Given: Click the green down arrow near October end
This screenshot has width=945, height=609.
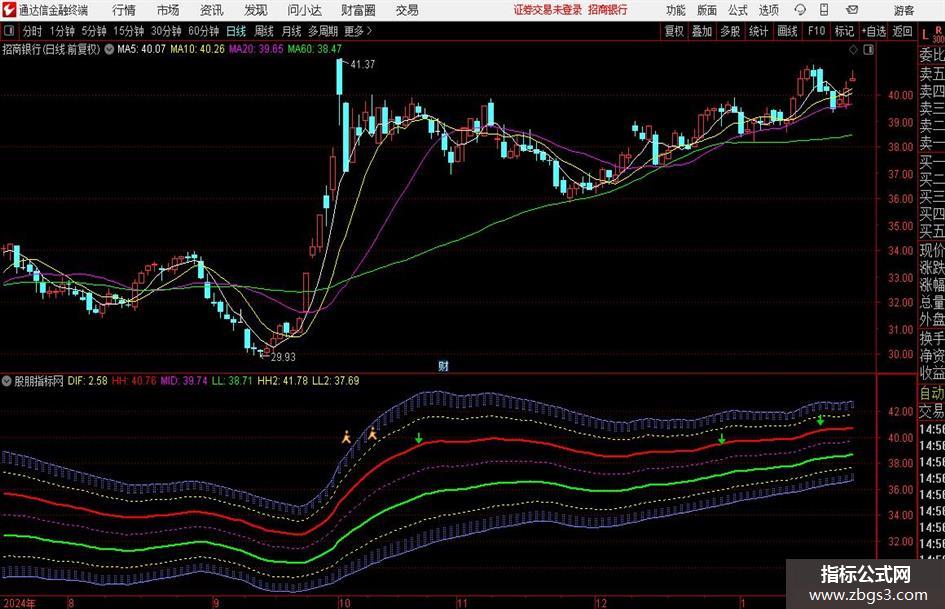Looking at the screenshot, I should [419, 438].
